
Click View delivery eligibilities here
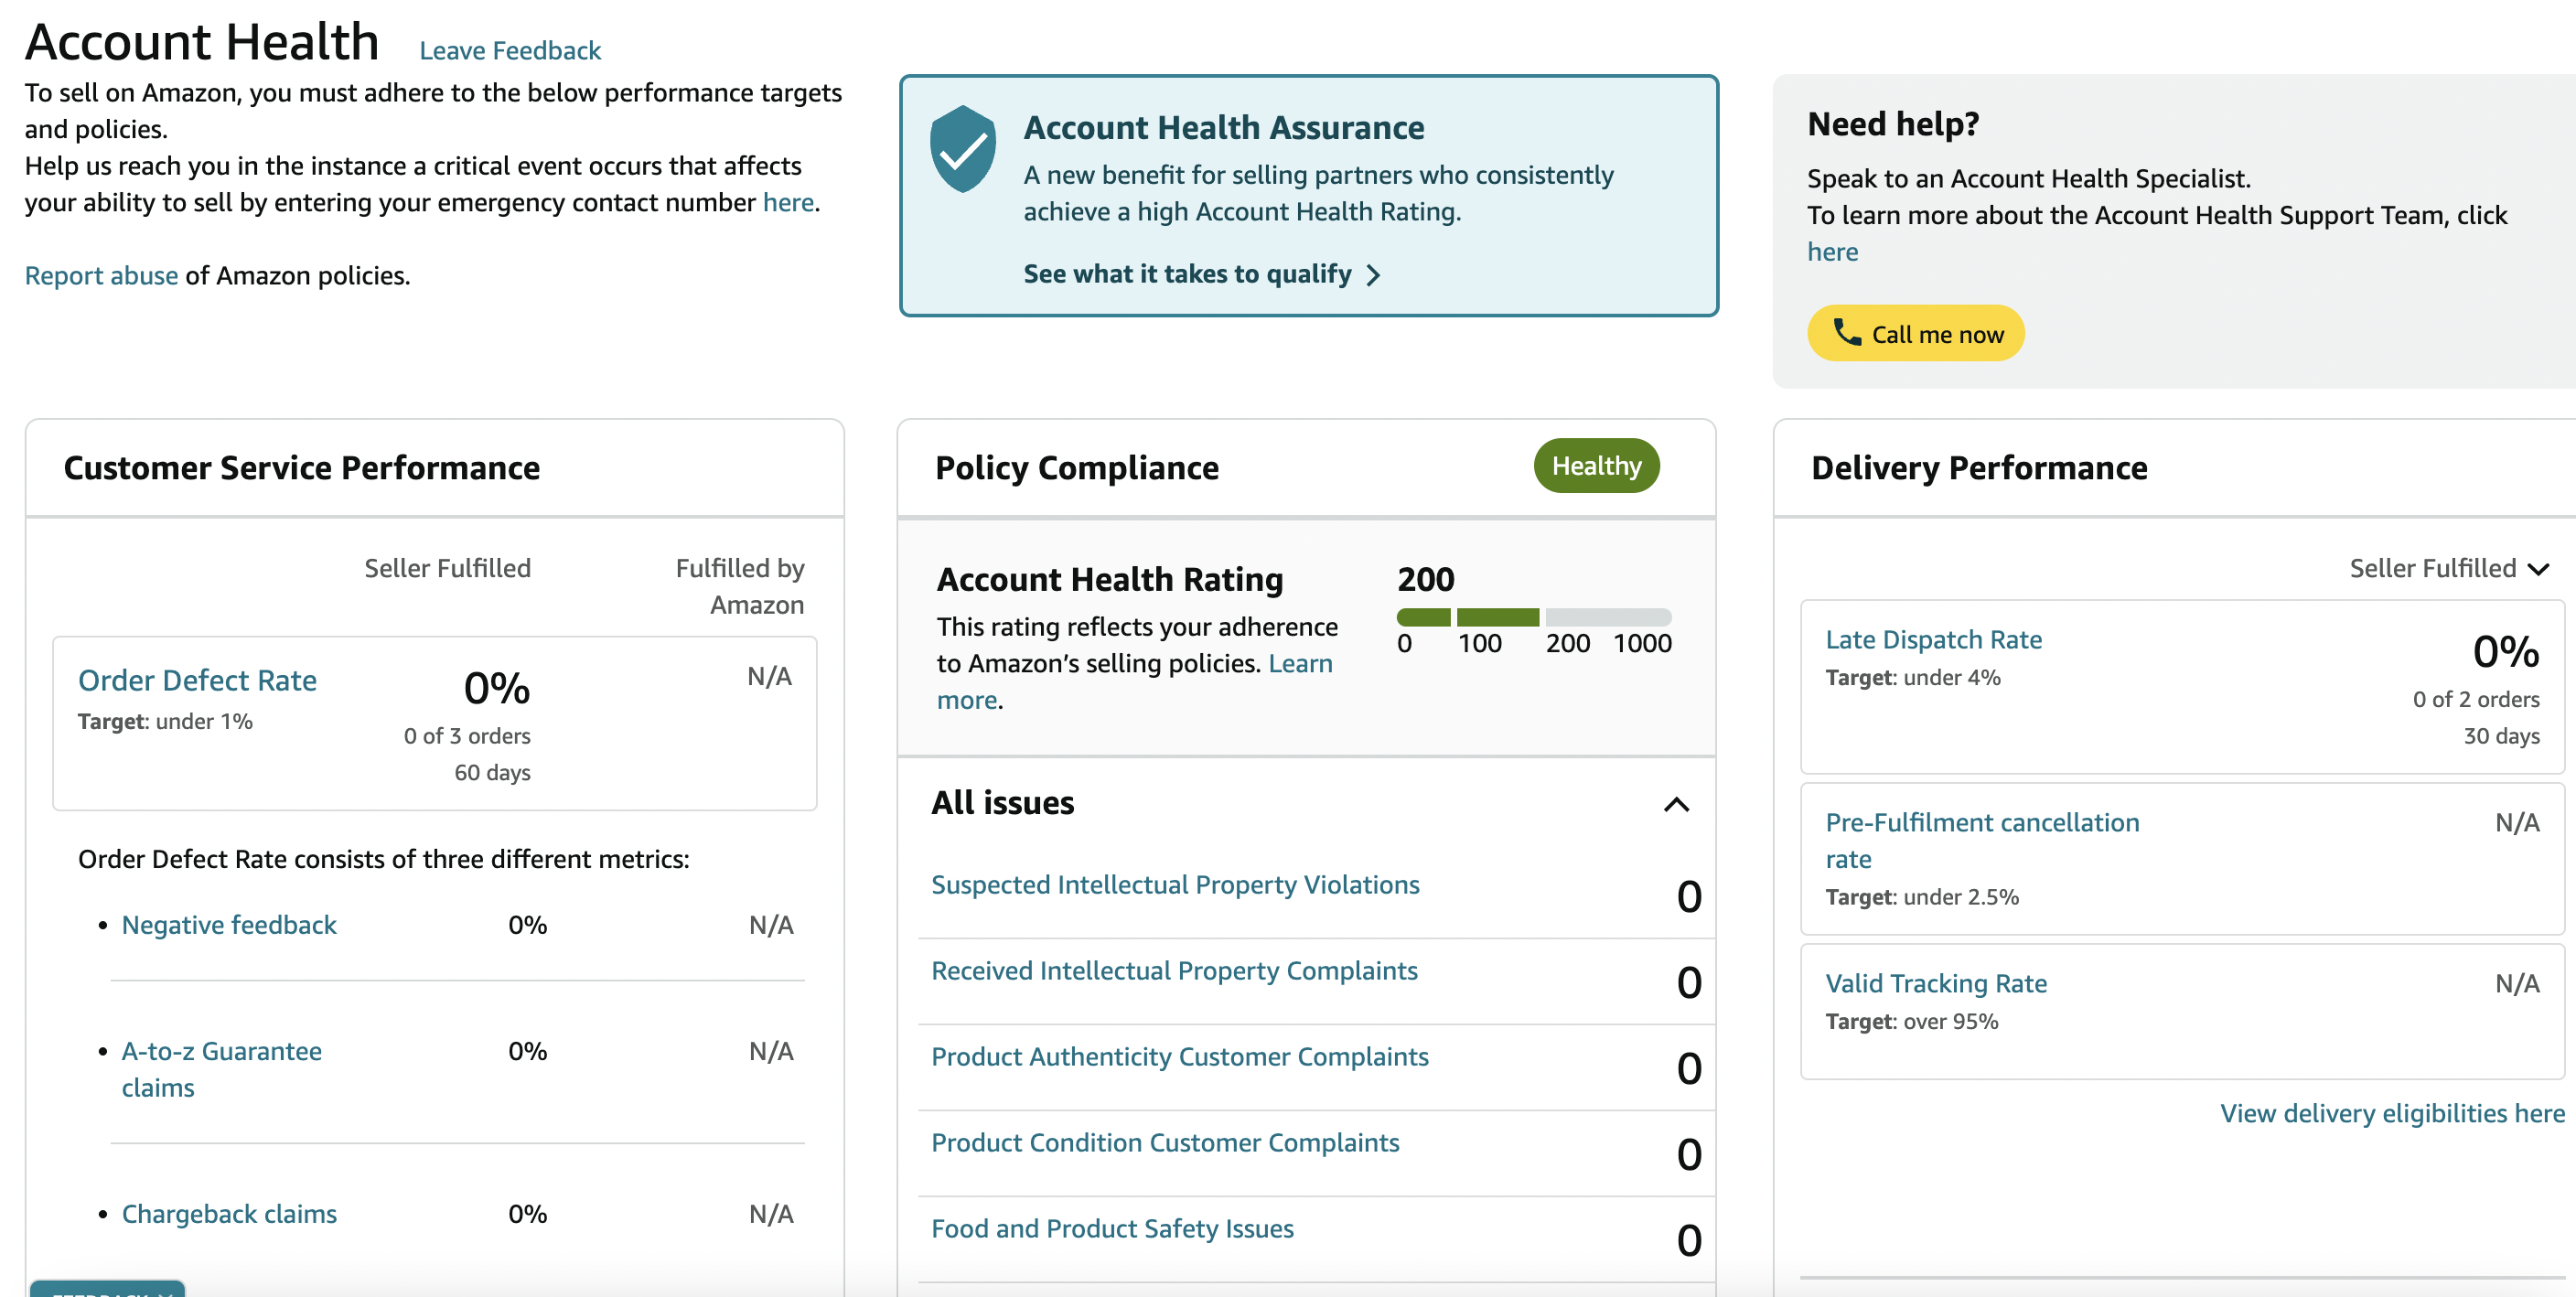pyautogui.click(x=2392, y=1114)
